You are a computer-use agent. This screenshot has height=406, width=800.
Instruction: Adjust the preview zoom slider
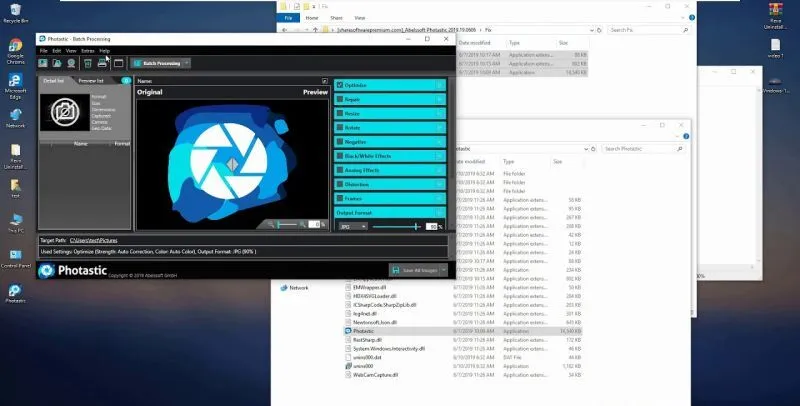[x=287, y=224]
